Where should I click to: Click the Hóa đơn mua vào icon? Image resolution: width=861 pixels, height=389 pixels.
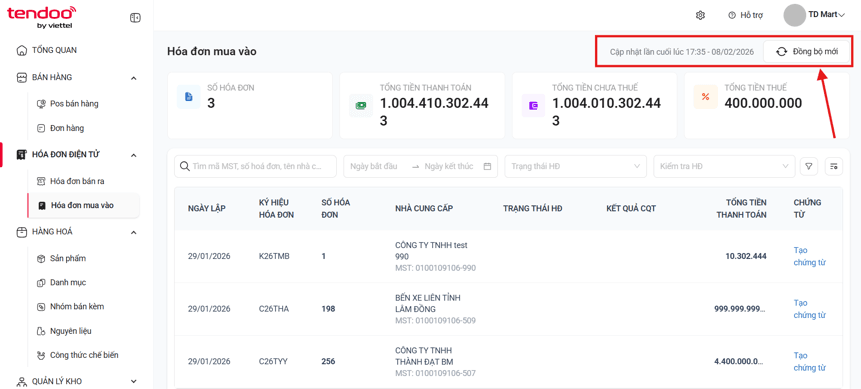tap(41, 205)
